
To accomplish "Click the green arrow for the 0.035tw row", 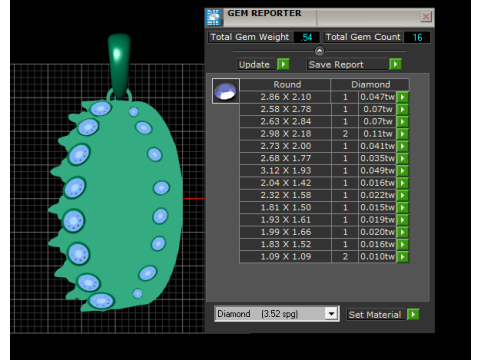I will (x=403, y=158).
